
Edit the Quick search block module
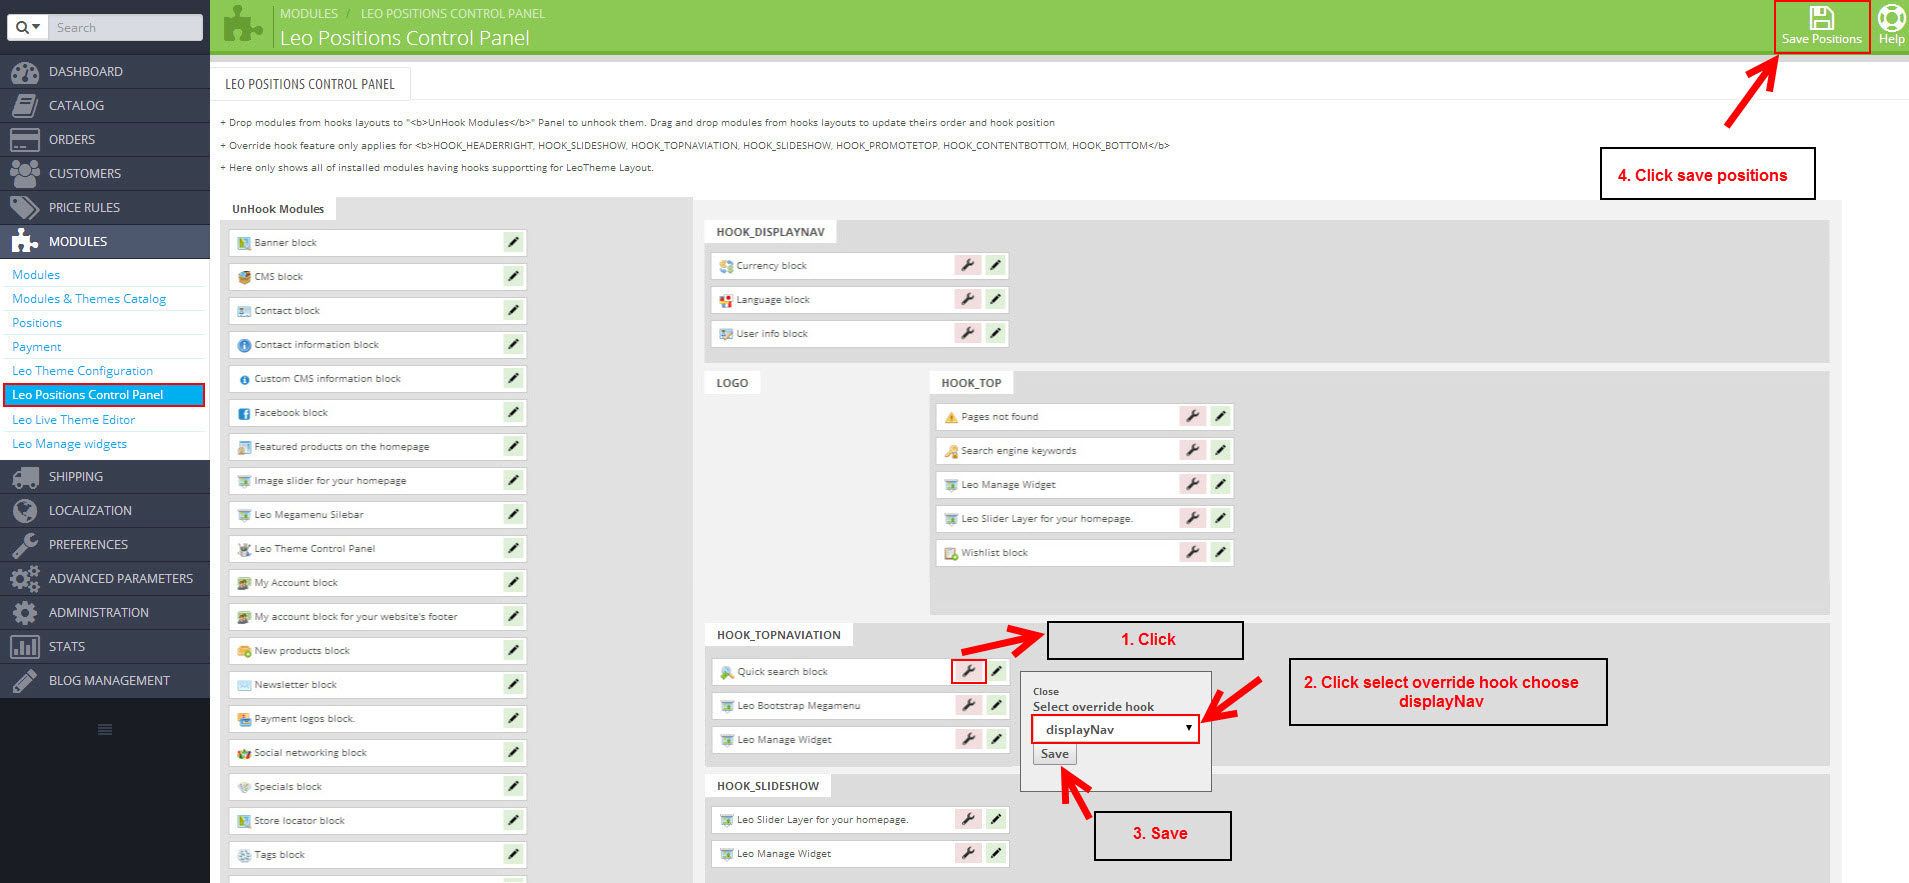click(996, 671)
